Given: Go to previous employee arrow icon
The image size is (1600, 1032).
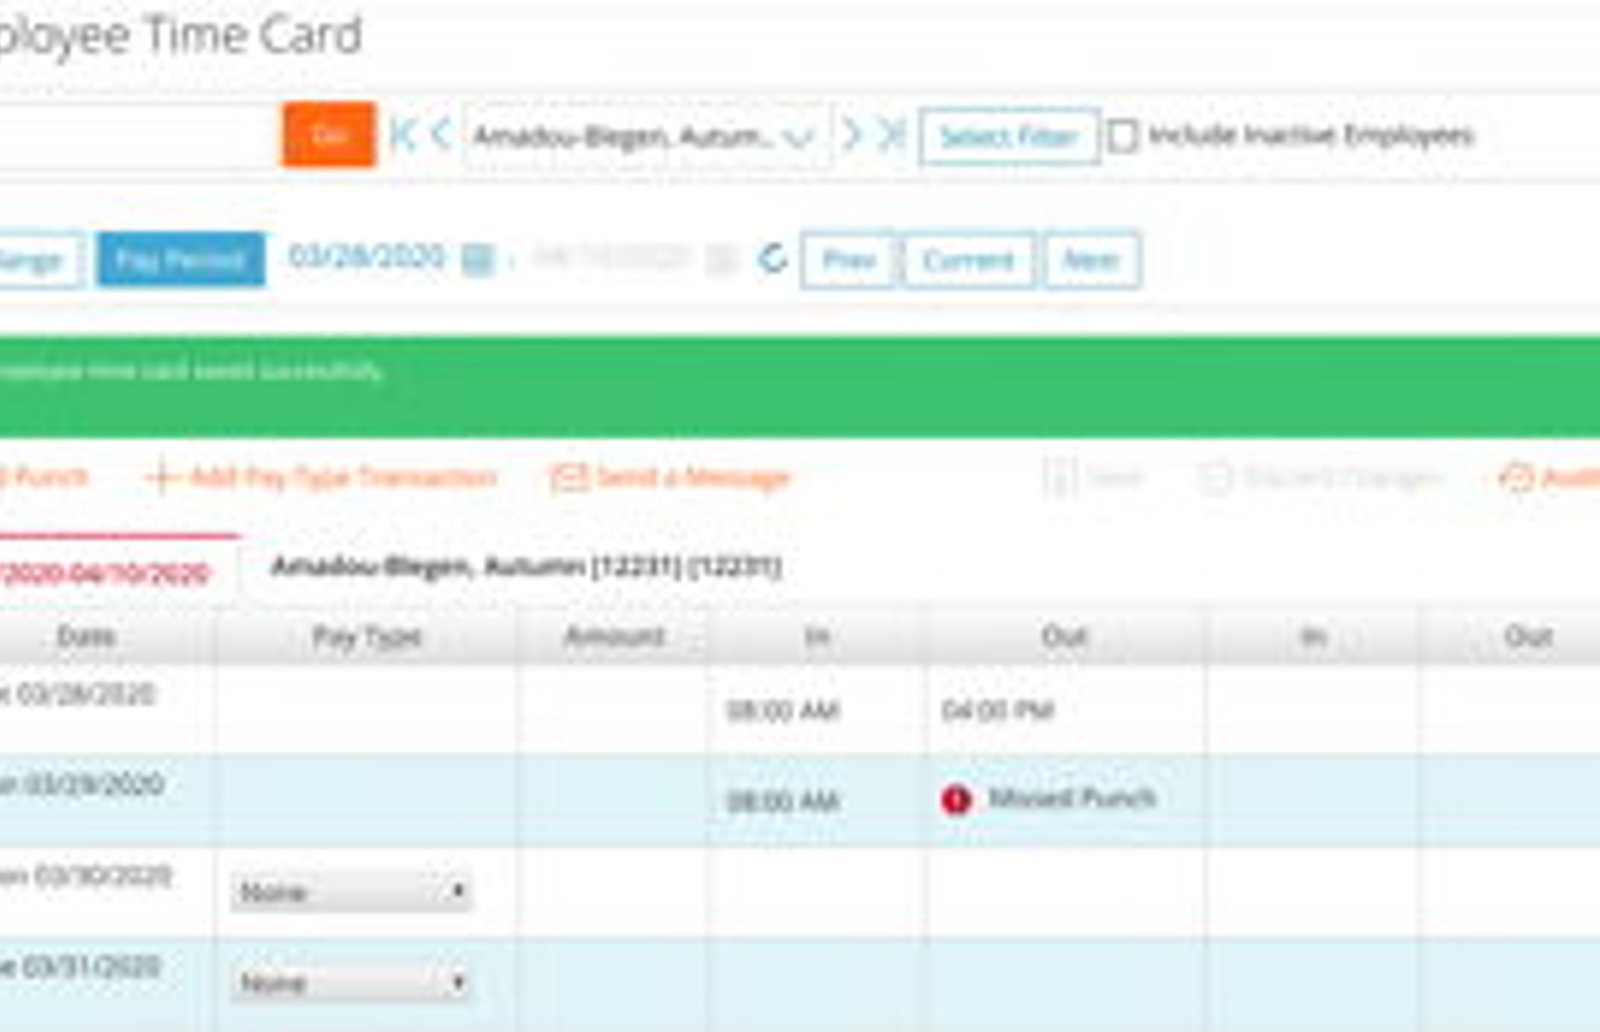Looking at the screenshot, I should pyautogui.click(x=441, y=134).
